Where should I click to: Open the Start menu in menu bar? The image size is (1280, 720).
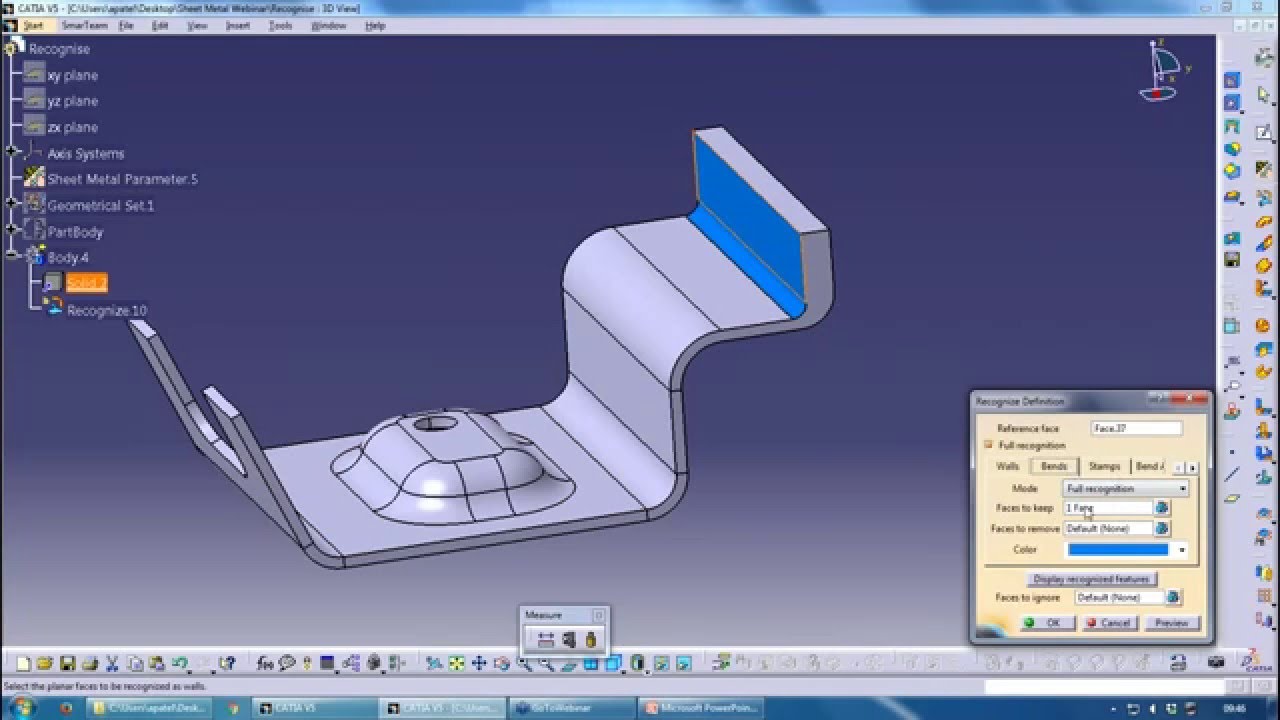34,25
